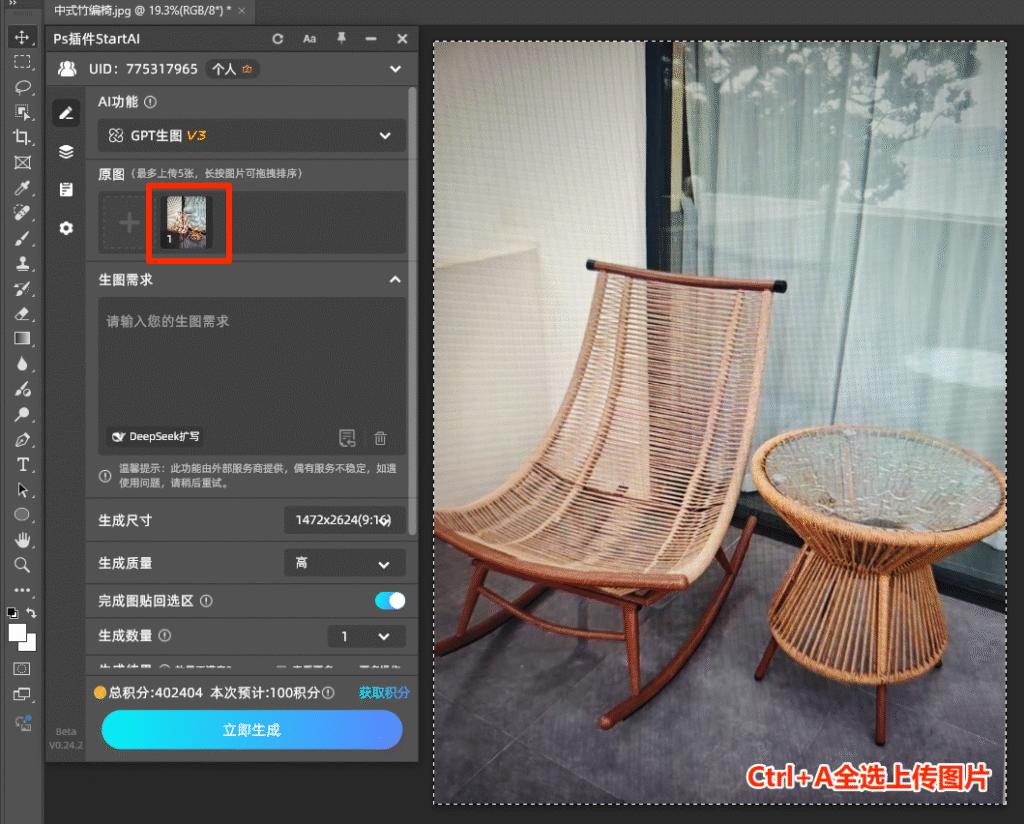
Task: Click the AI功能 info icon
Action: (150, 102)
